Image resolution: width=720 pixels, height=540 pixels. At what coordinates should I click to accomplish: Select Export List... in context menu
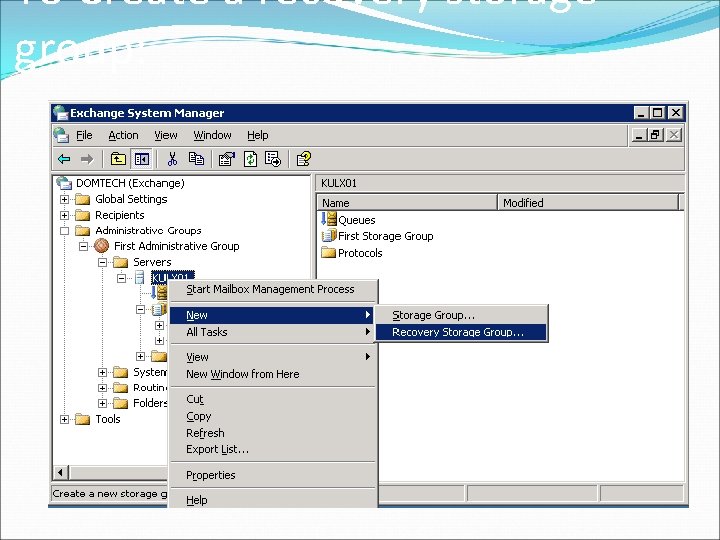[x=273, y=450]
